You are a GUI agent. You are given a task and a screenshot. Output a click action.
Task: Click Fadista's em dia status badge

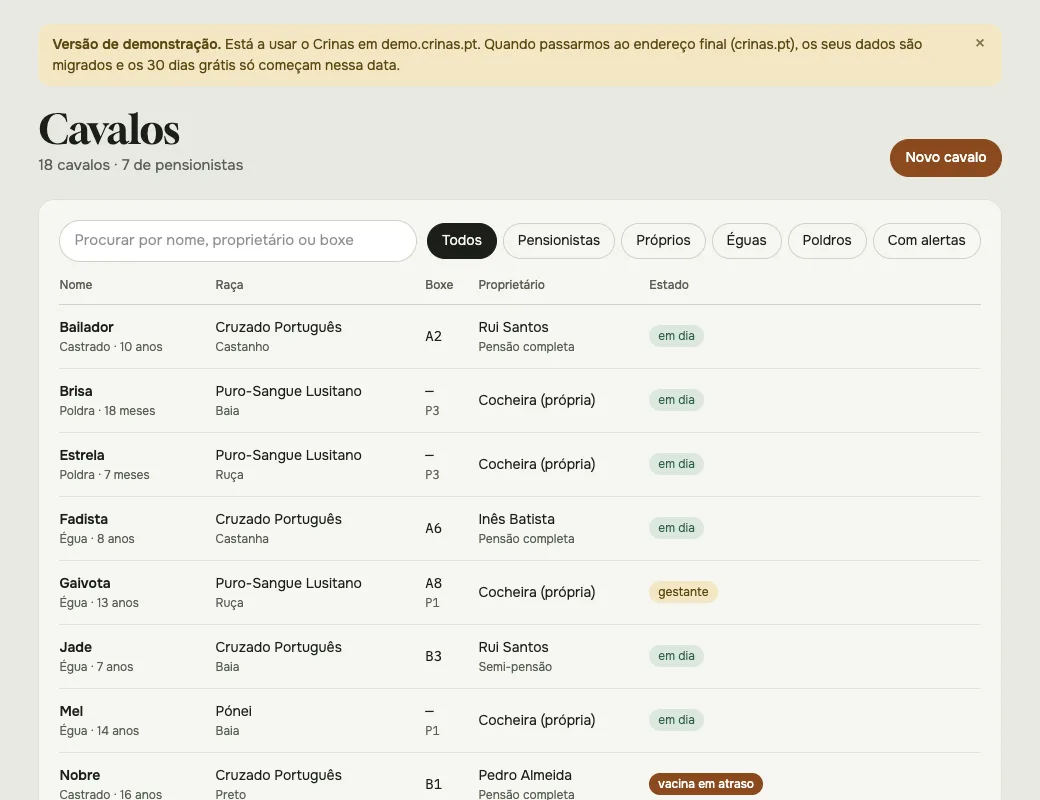pos(676,528)
